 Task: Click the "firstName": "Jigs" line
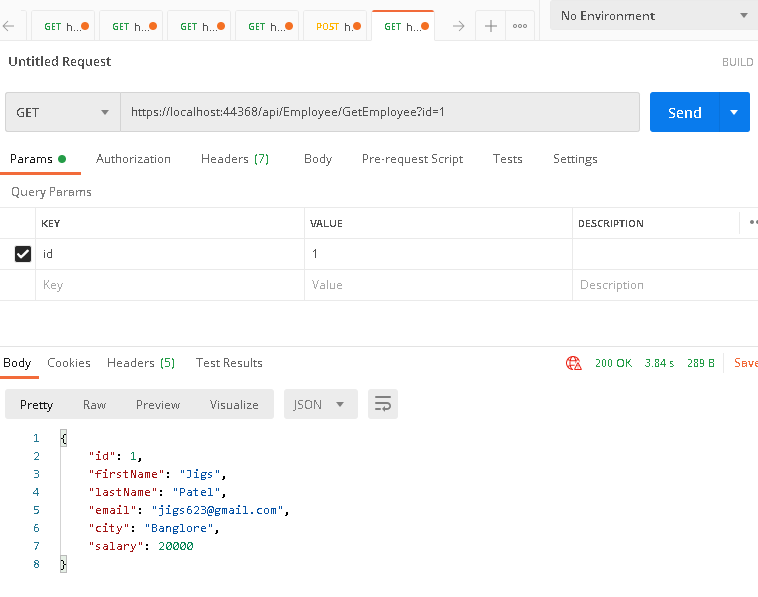point(157,474)
